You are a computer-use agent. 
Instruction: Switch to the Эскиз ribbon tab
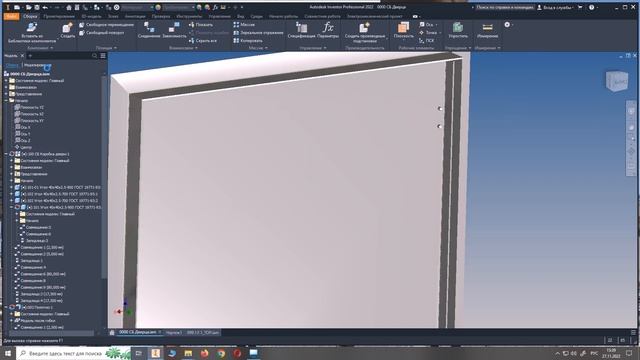[113, 16]
